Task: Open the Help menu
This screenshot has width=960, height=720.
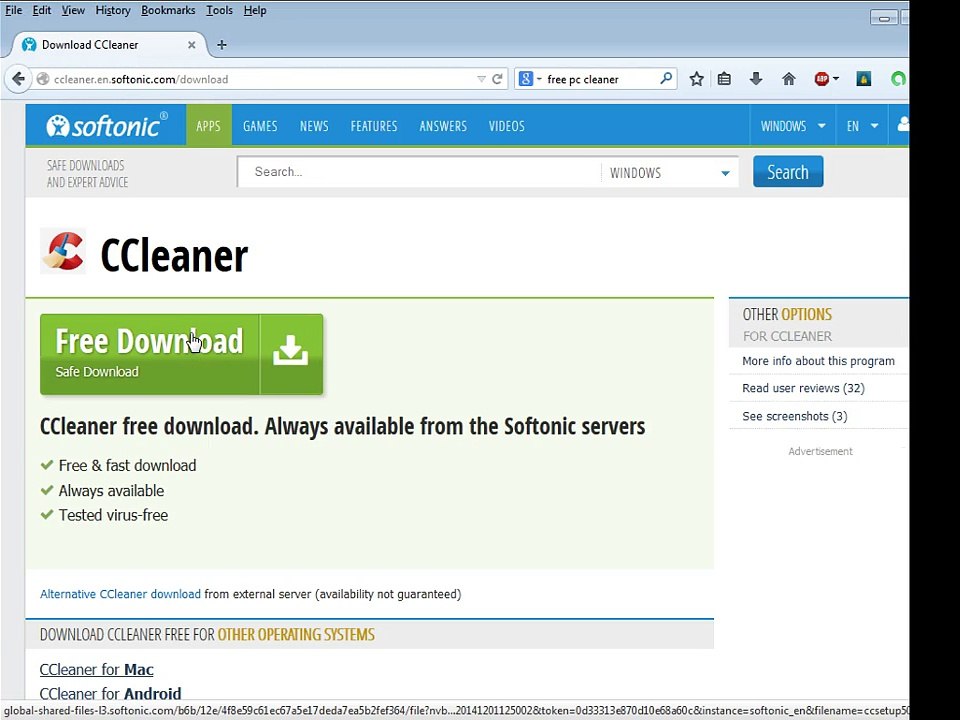Action: click(255, 10)
